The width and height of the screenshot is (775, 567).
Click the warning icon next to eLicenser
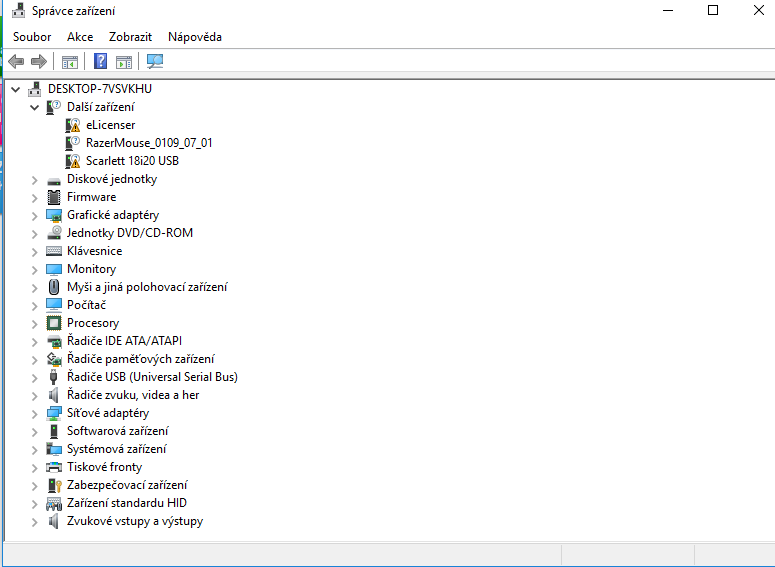(73, 125)
